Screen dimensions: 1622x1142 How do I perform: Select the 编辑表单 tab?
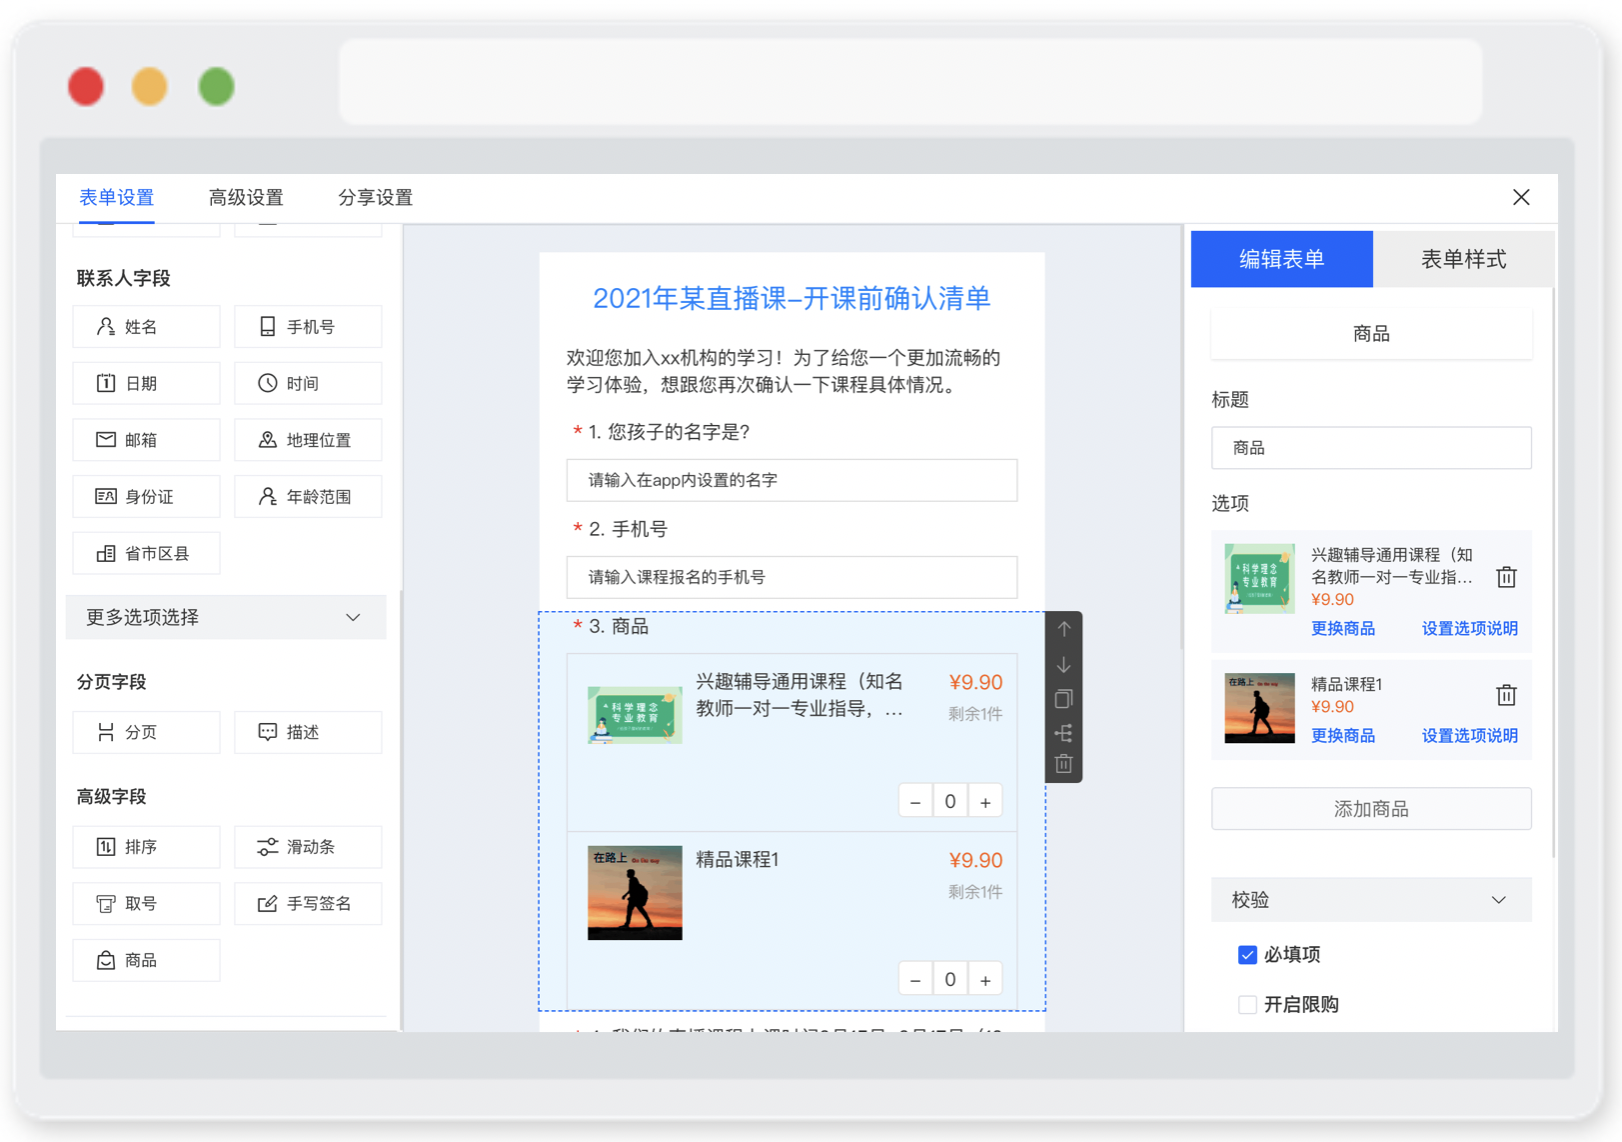click(x=1282, y=259)
